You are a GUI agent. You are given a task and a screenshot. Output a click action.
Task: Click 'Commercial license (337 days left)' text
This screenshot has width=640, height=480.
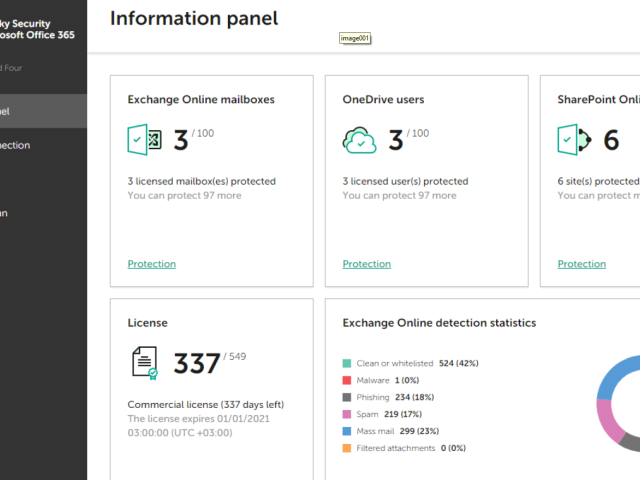click(206, 404)
